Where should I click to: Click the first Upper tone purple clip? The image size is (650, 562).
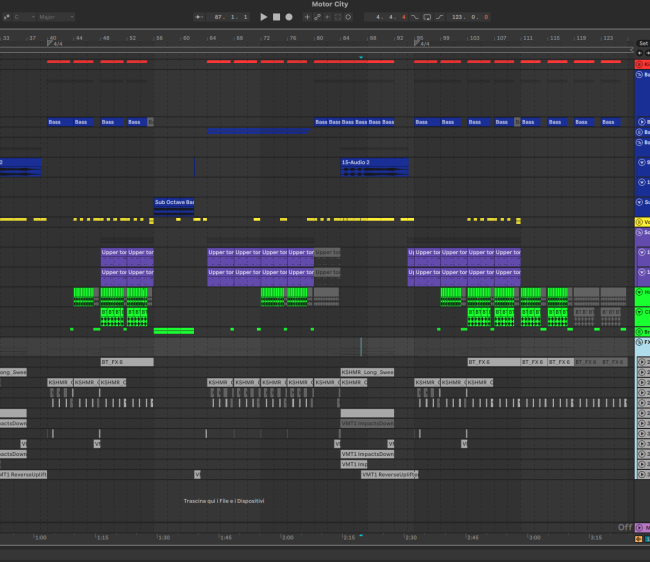(113, 252)
